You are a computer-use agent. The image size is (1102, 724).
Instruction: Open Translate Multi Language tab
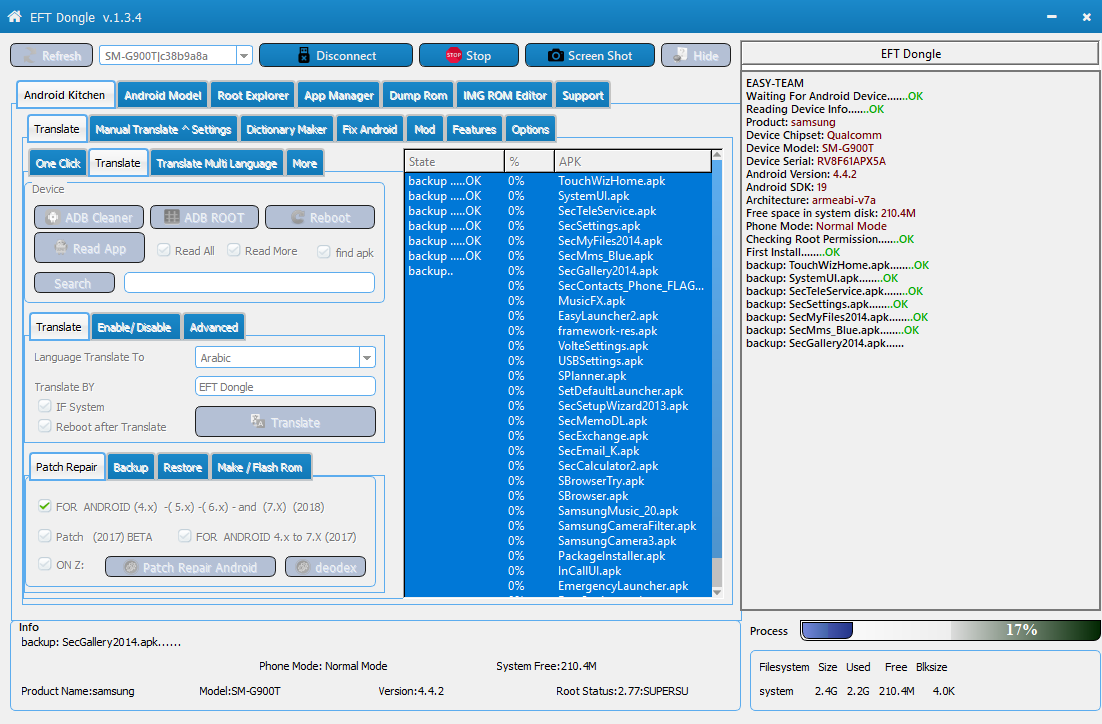click(216, 163)
